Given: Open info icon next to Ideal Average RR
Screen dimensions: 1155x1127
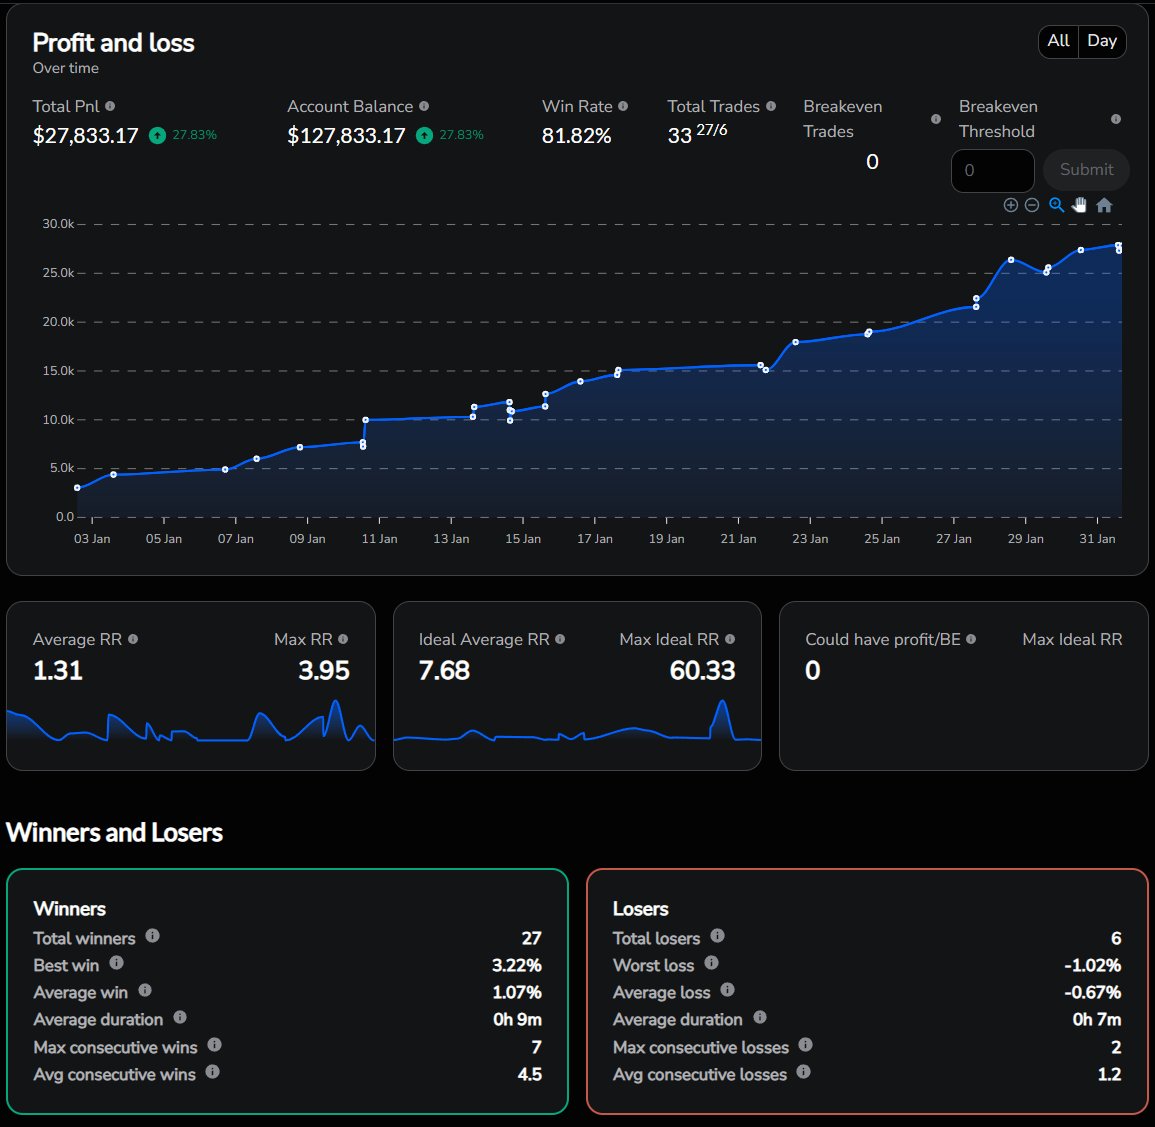Looking at the screenshot, I should 560,639.
